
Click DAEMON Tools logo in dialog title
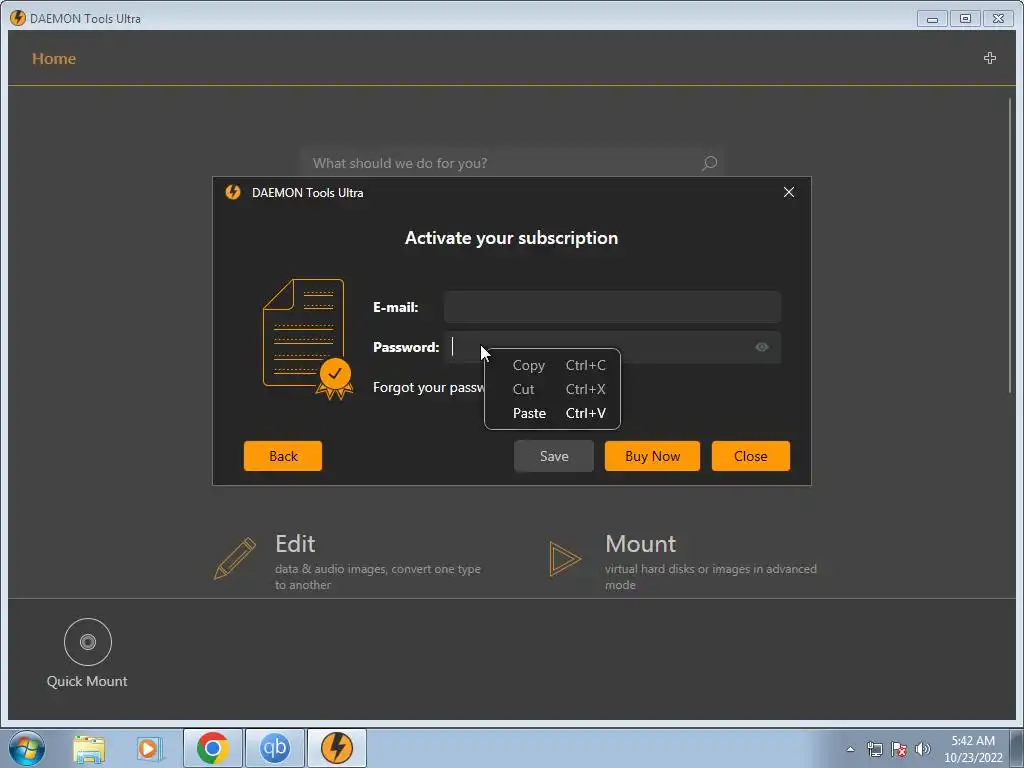233,192
